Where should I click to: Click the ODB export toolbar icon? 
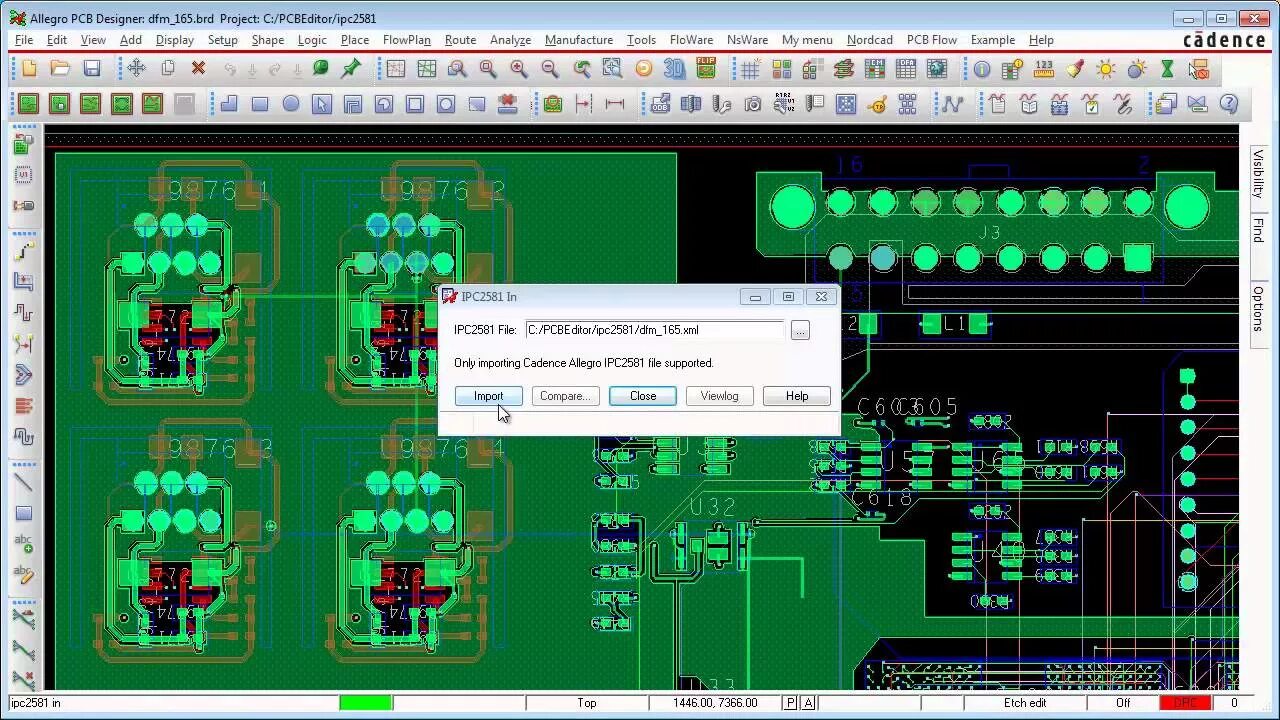(x=660, y=104)
